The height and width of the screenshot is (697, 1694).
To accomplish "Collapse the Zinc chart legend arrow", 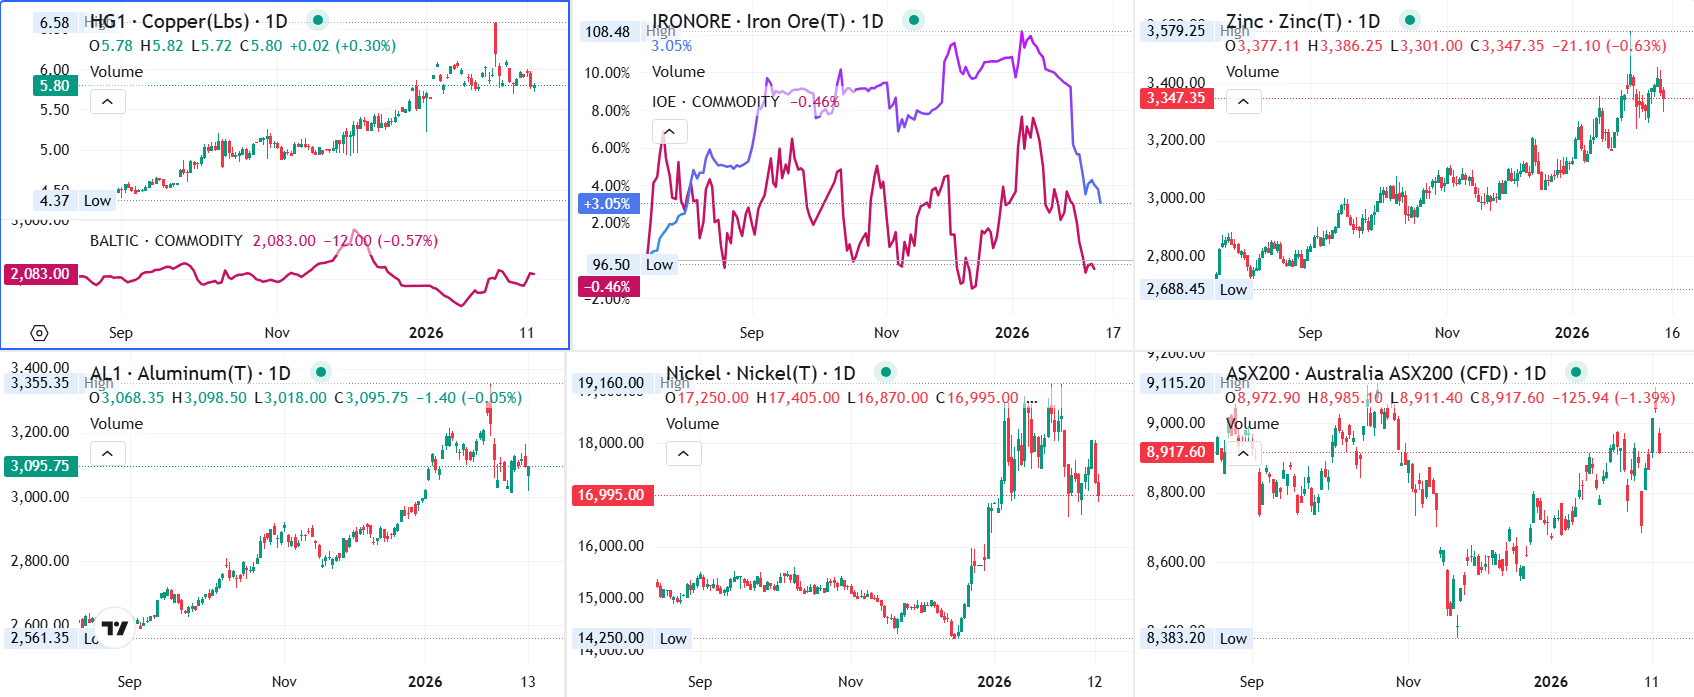I will (x=1244, y=101).
